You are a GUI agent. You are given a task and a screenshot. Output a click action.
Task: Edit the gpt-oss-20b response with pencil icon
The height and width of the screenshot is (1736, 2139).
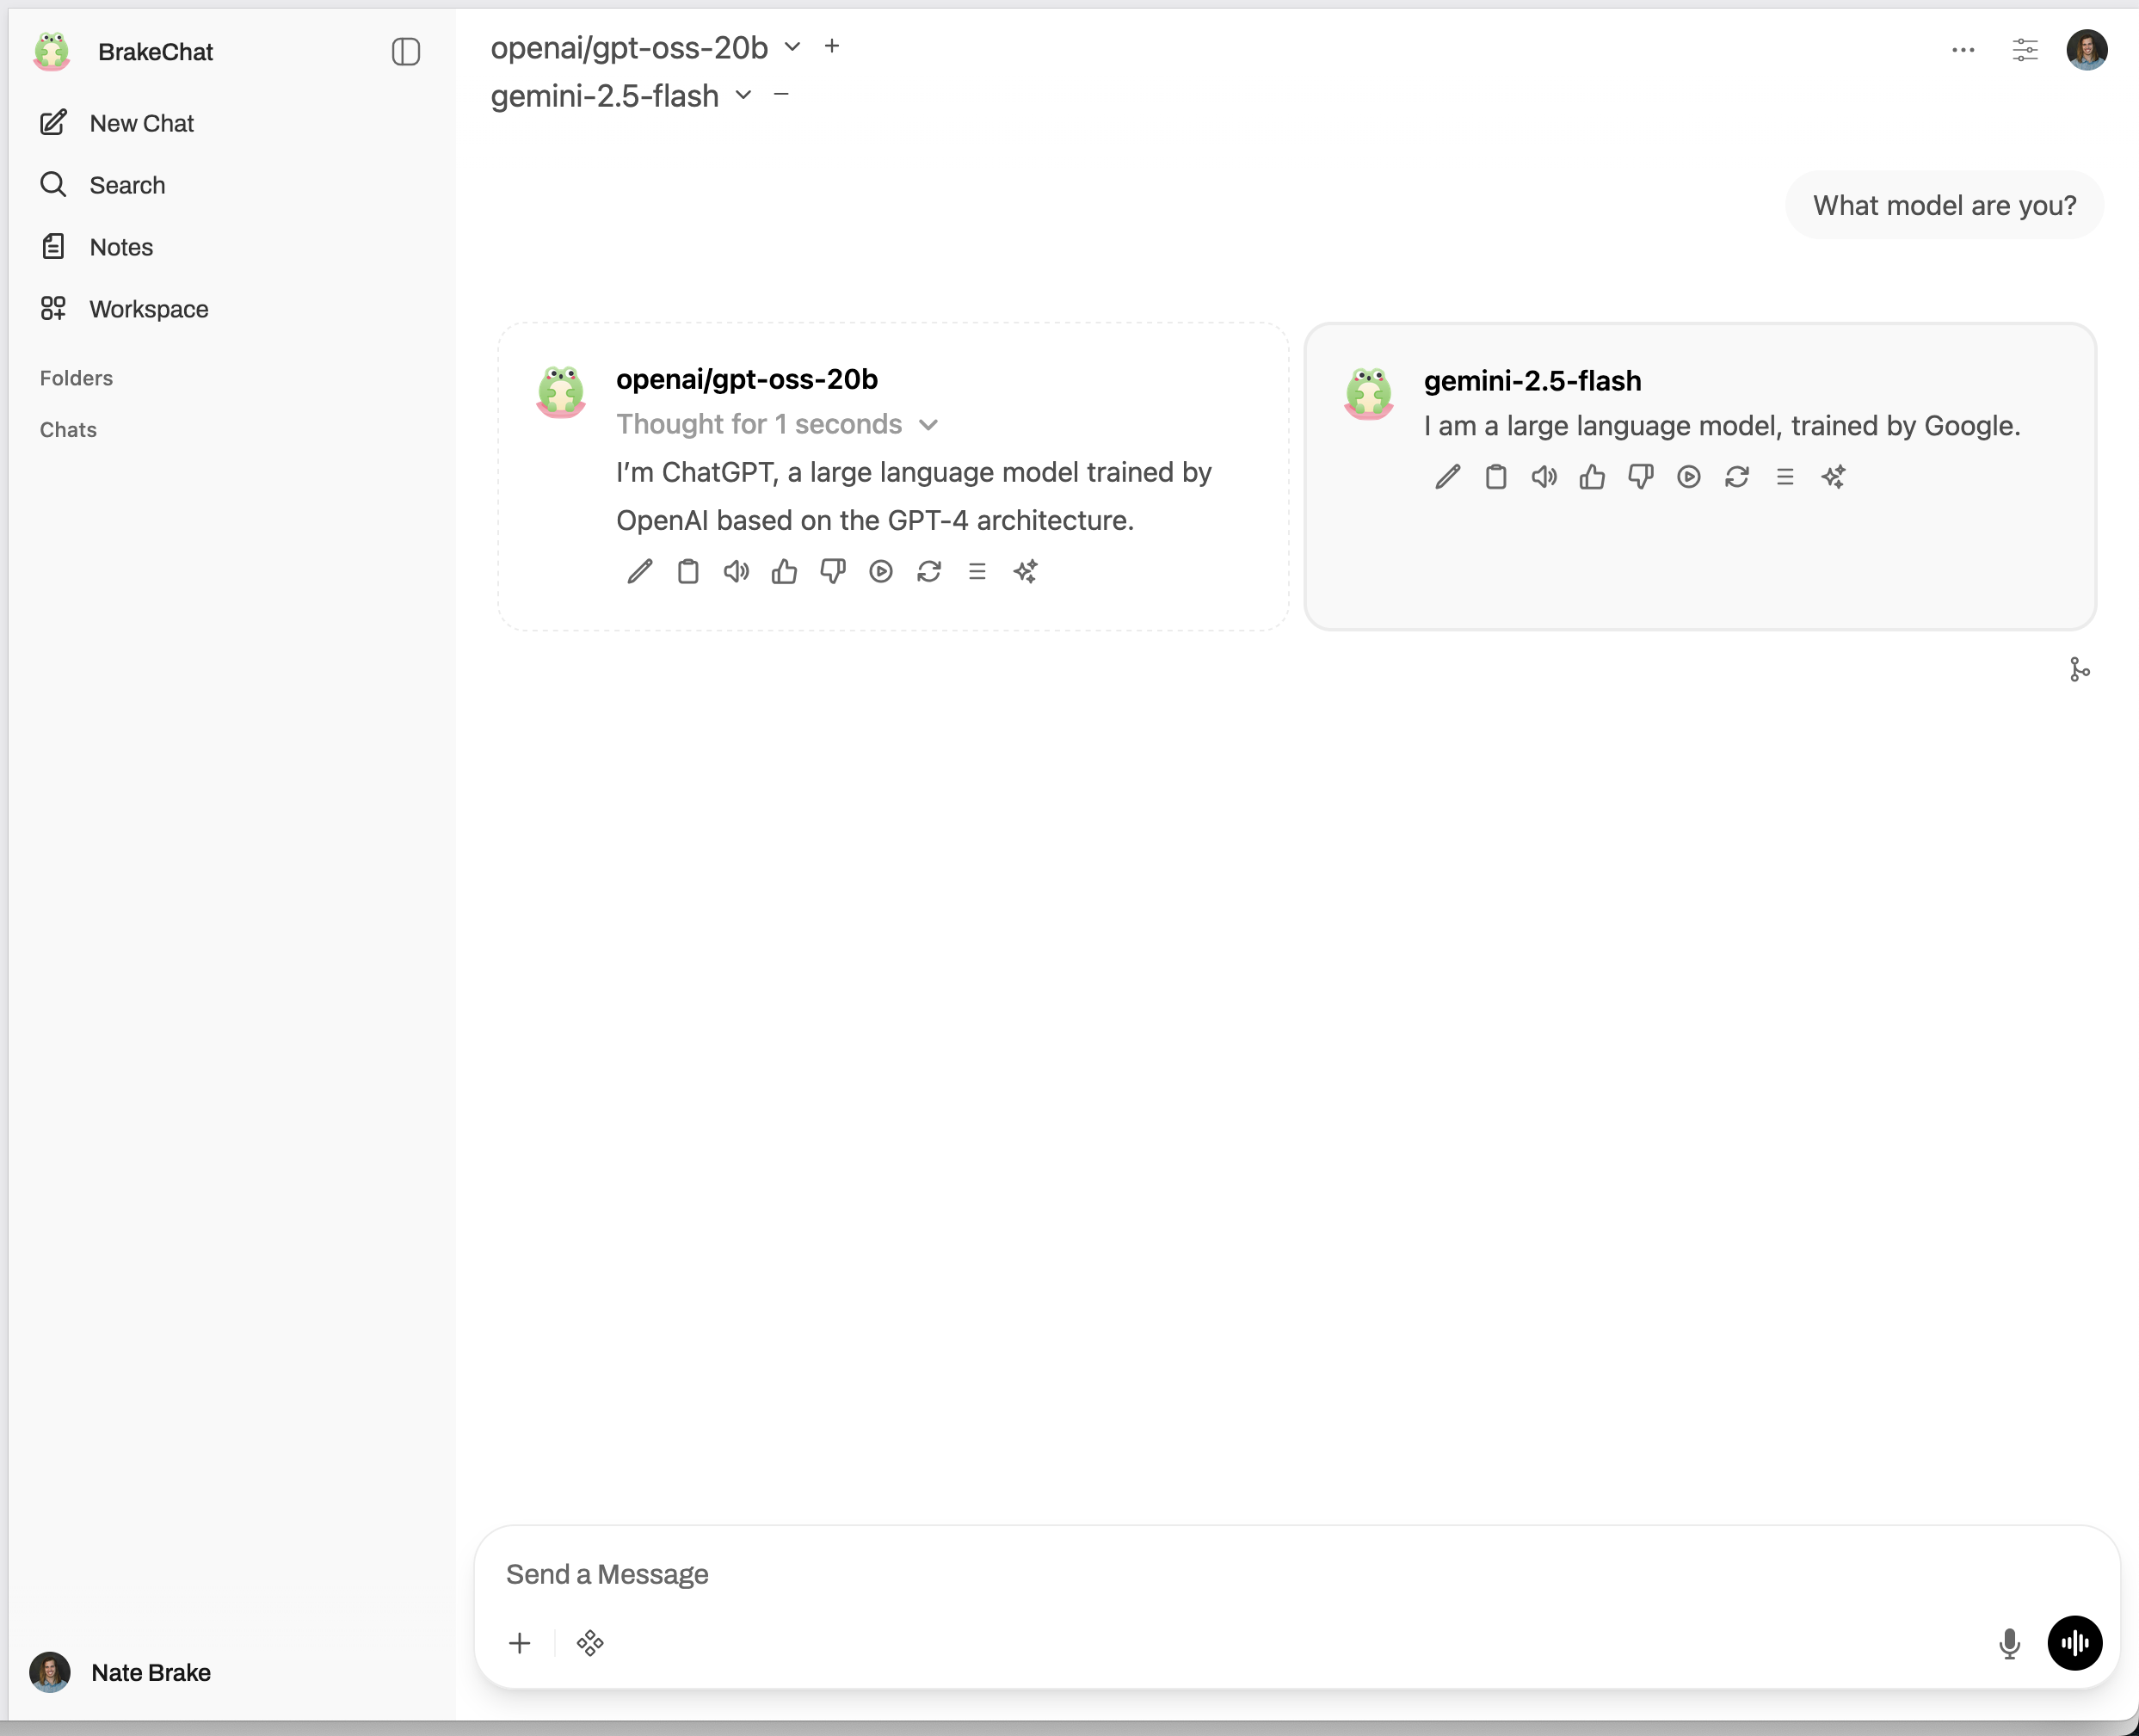640,571
